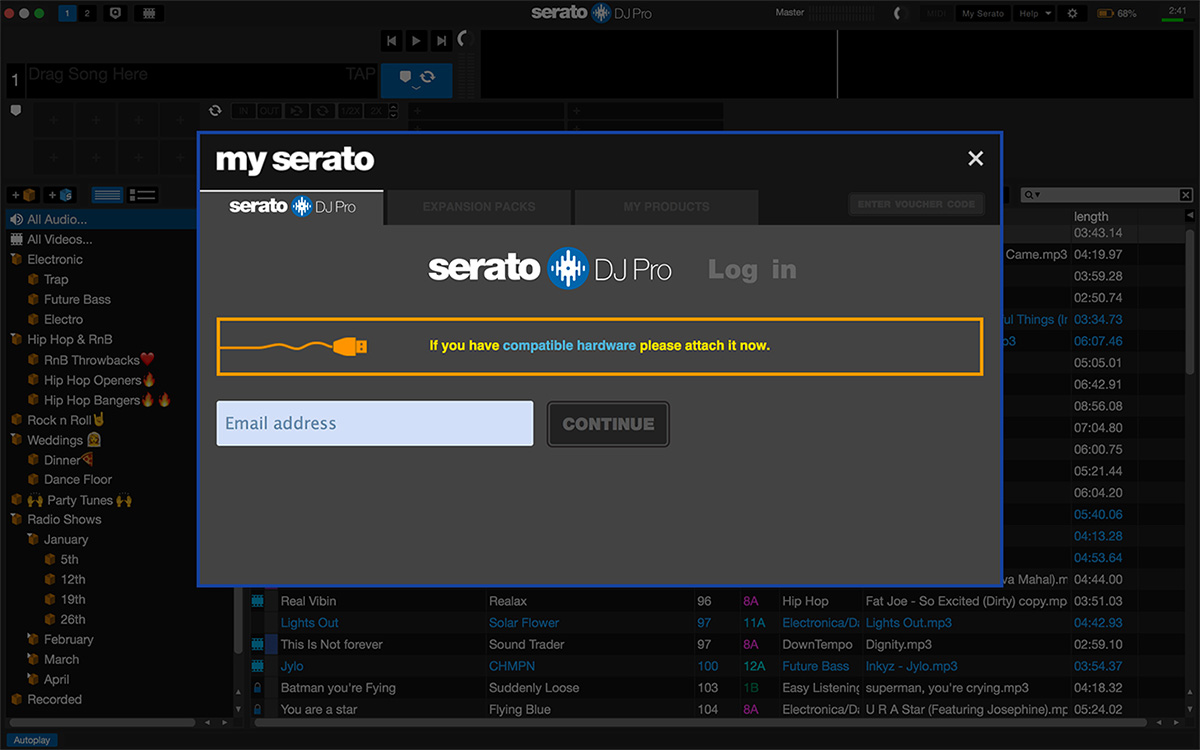This screenshot has width=1200, height=750.
Task: Set loop IN point
Action: pos(243,110)
